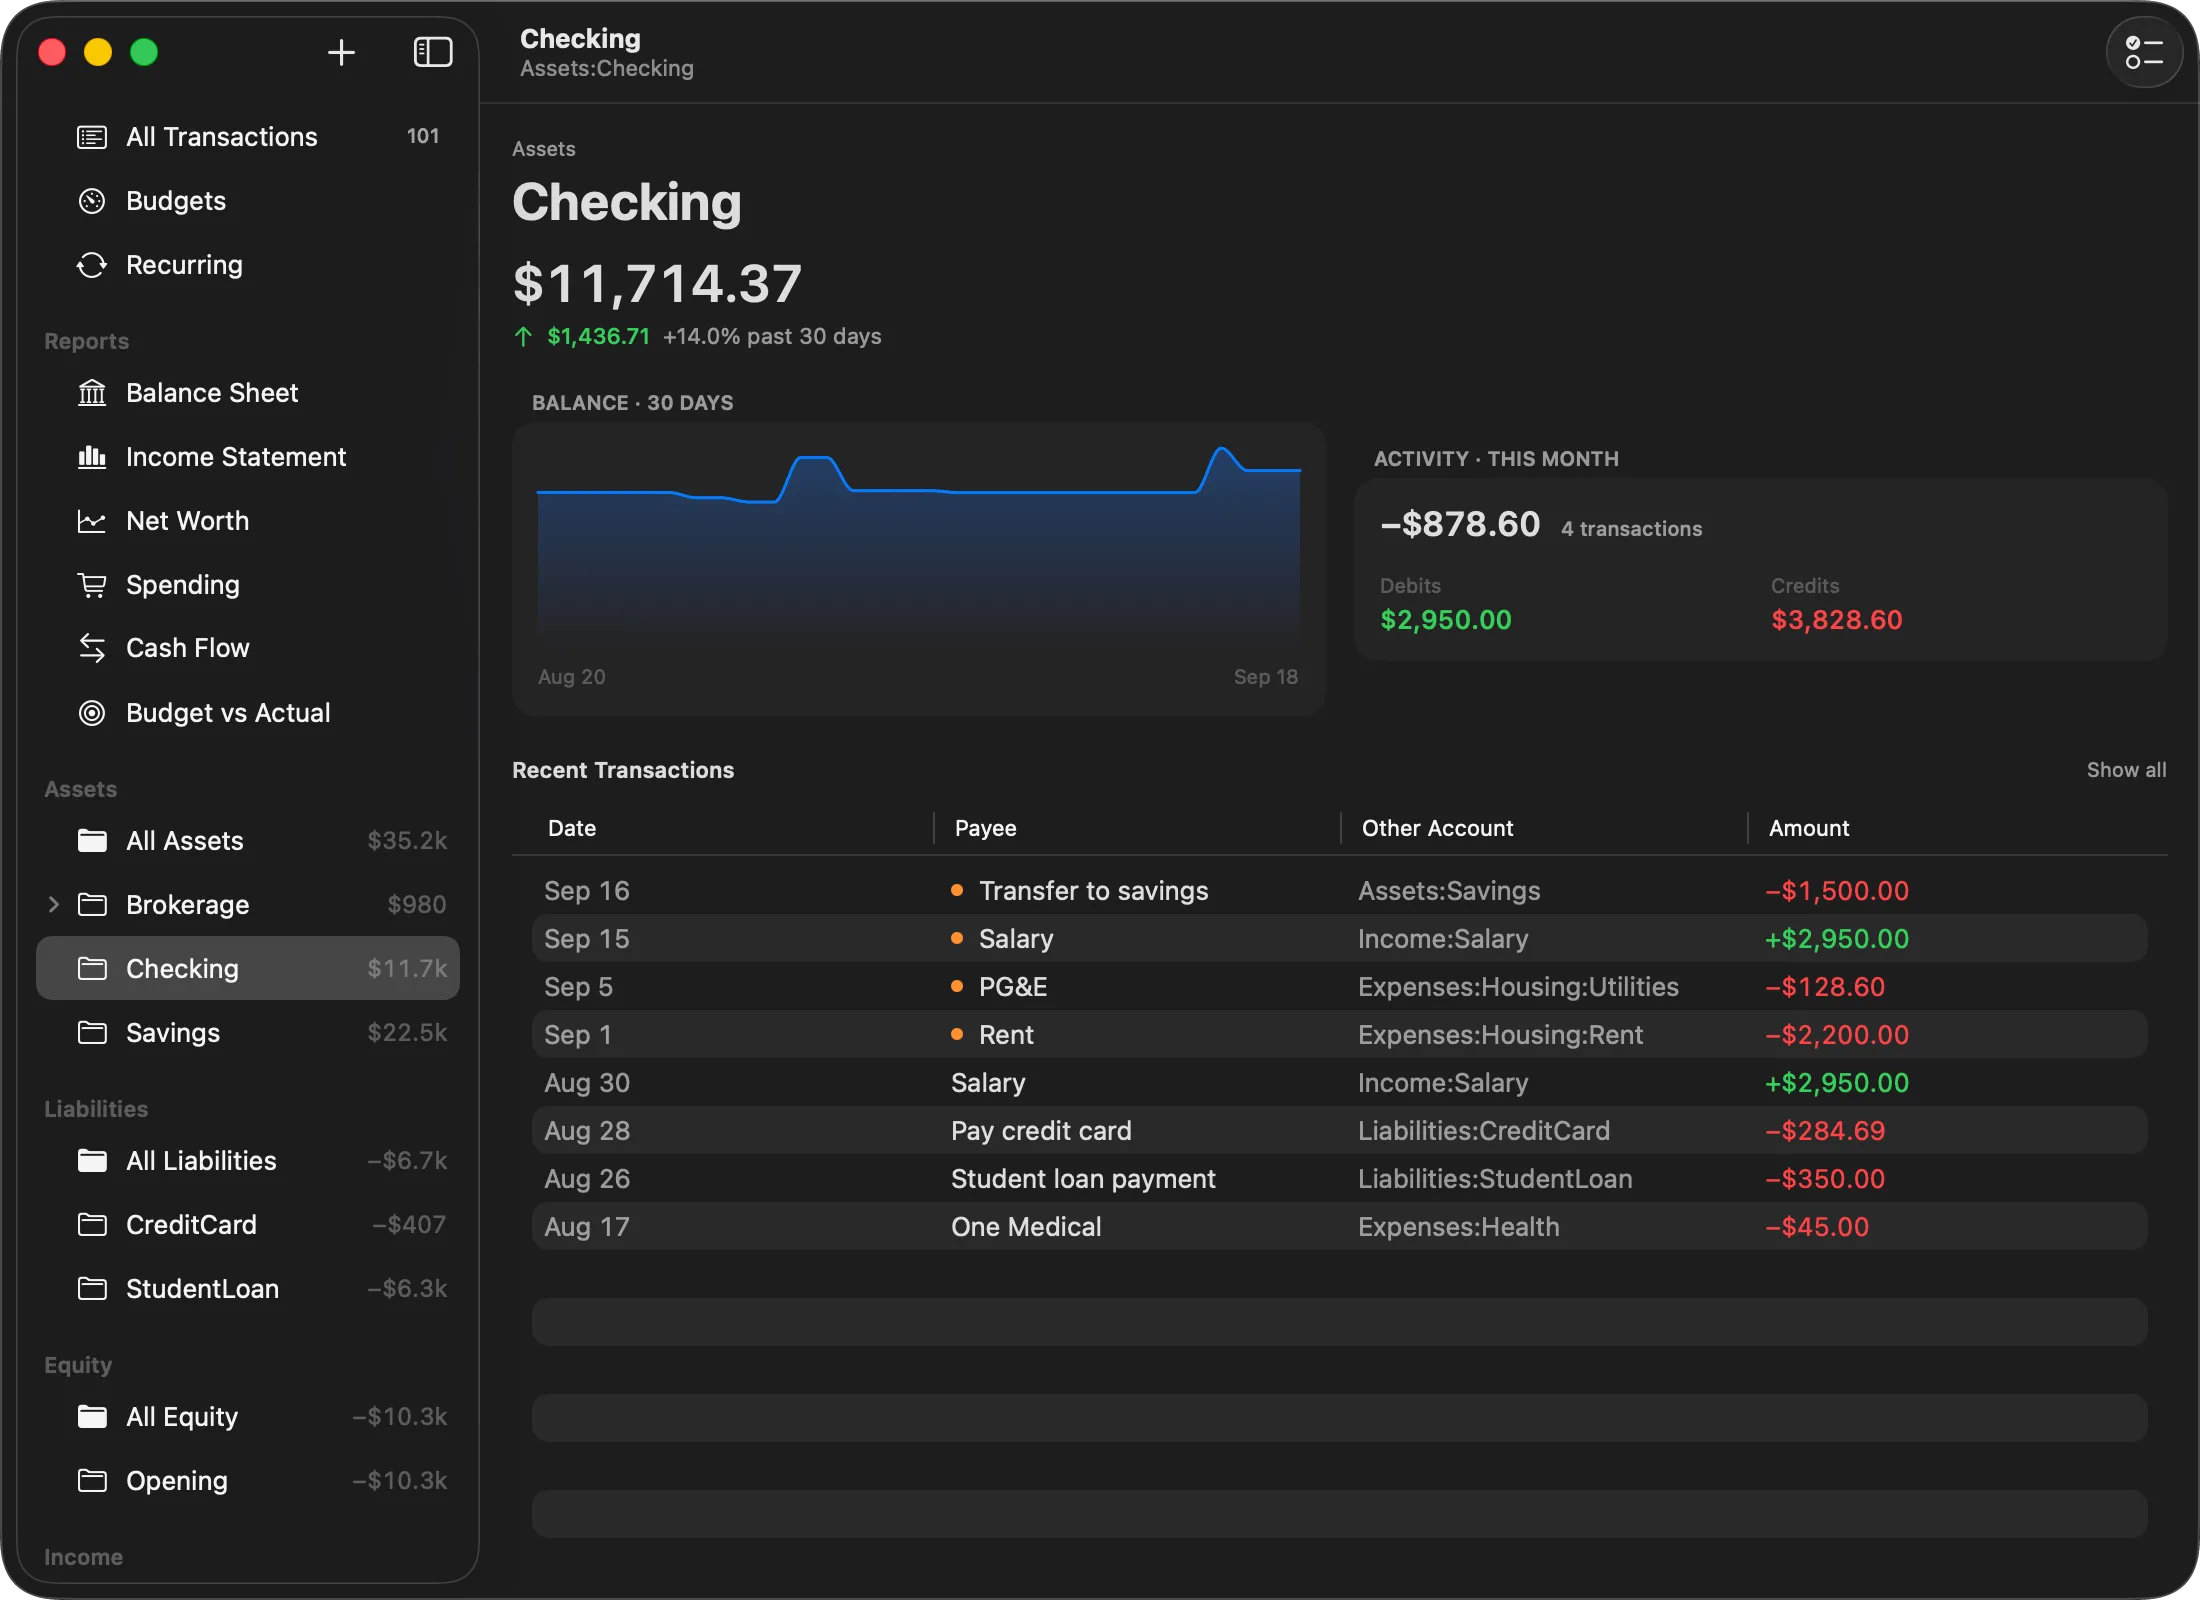Click the All Transactions list icon

click(92, 137)
